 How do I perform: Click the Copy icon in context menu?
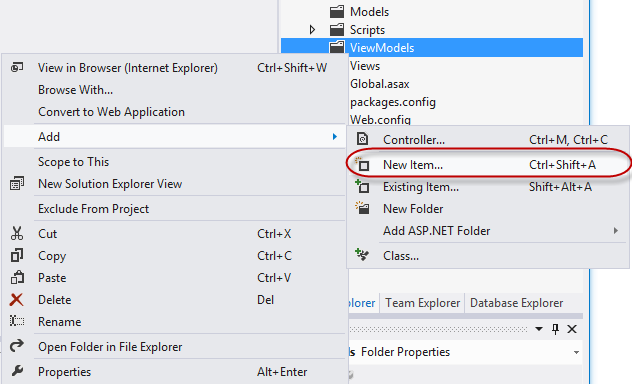17,255
